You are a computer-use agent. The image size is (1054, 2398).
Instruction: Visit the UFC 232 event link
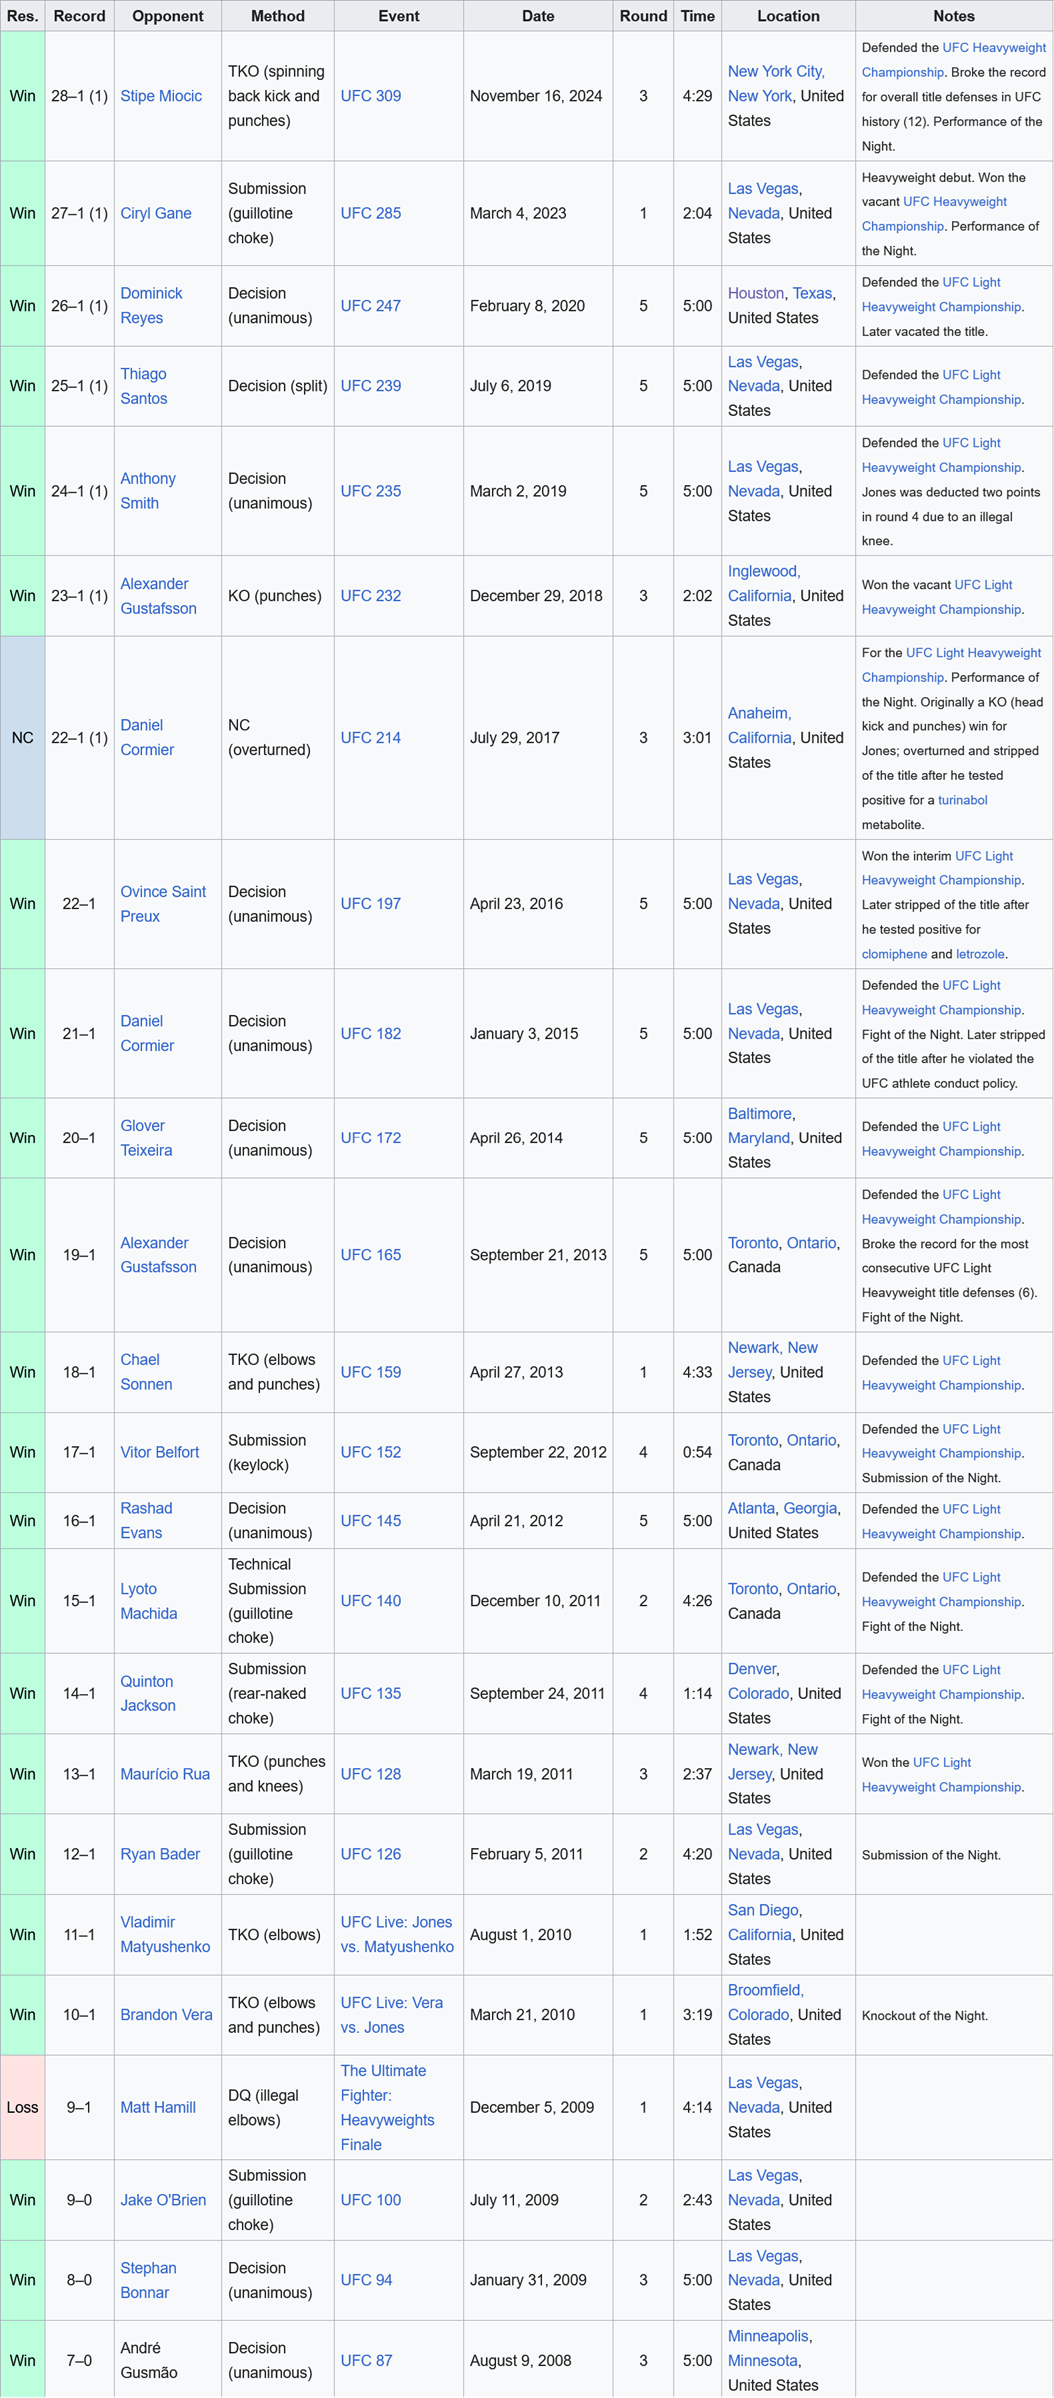tap(371, 596)
